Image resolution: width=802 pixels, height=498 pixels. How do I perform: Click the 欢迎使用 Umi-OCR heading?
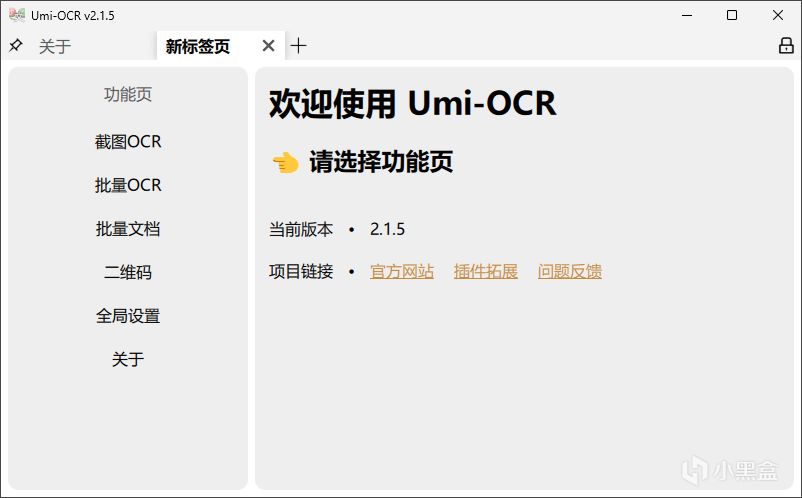pyautogui.click(x=412, y=104)
